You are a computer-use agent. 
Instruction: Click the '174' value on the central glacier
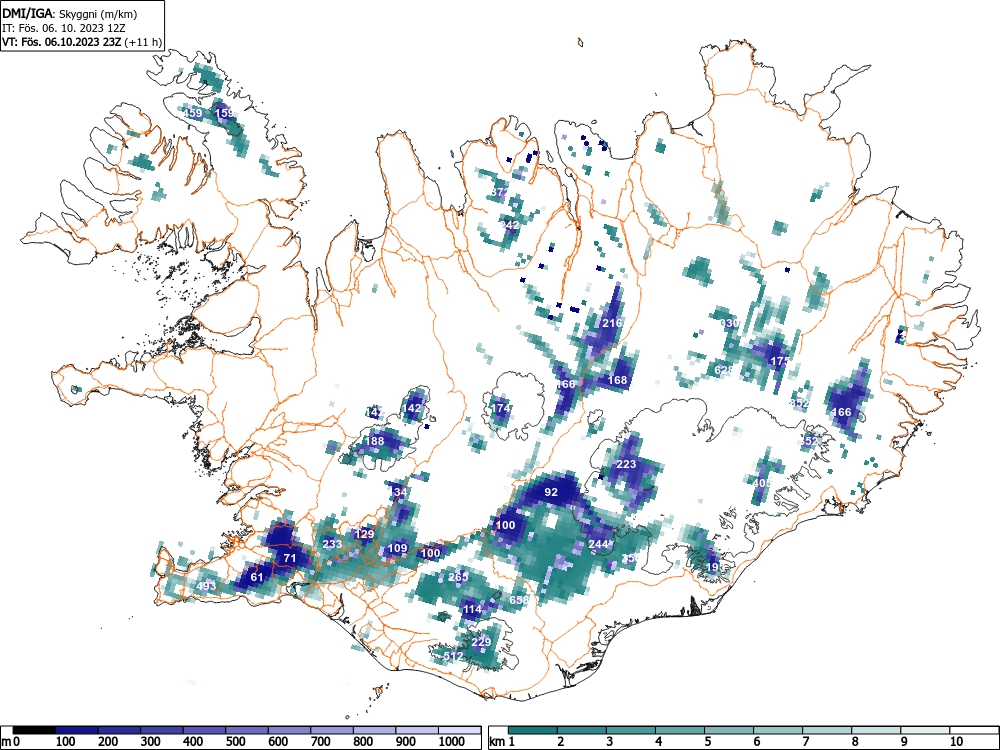(x=501, y=408)
